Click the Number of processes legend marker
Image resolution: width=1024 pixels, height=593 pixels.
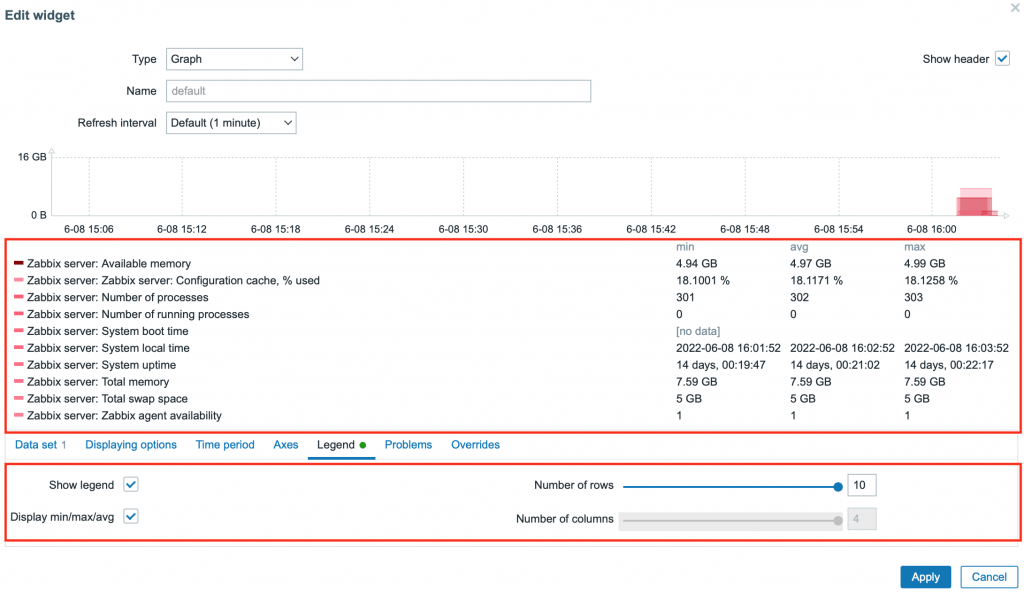click(x=19, y=298)
